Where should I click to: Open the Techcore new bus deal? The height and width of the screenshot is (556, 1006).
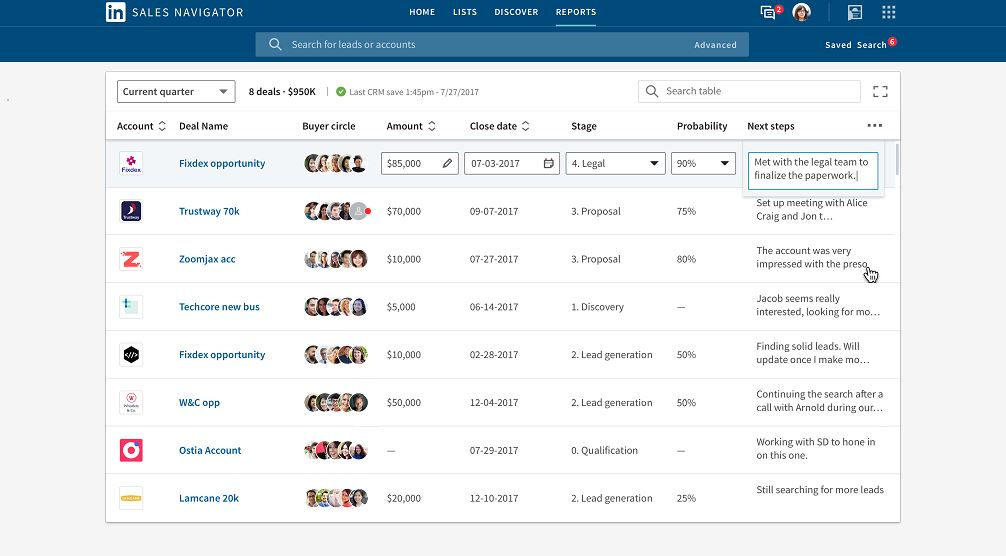click(219, 307)
